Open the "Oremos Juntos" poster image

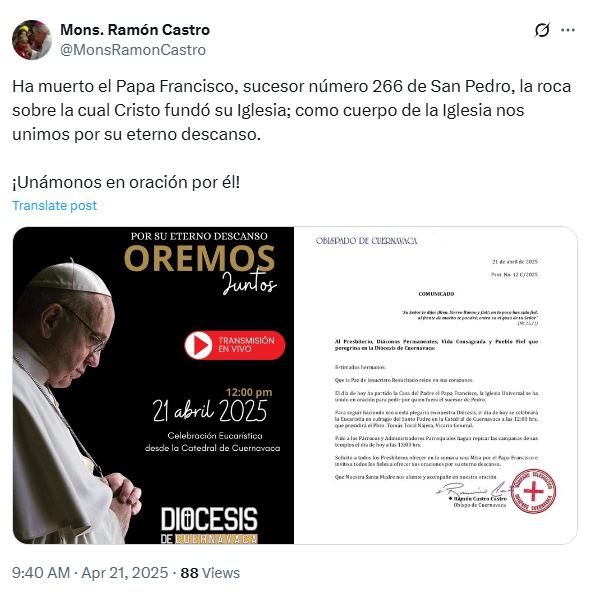coord(153,385)
